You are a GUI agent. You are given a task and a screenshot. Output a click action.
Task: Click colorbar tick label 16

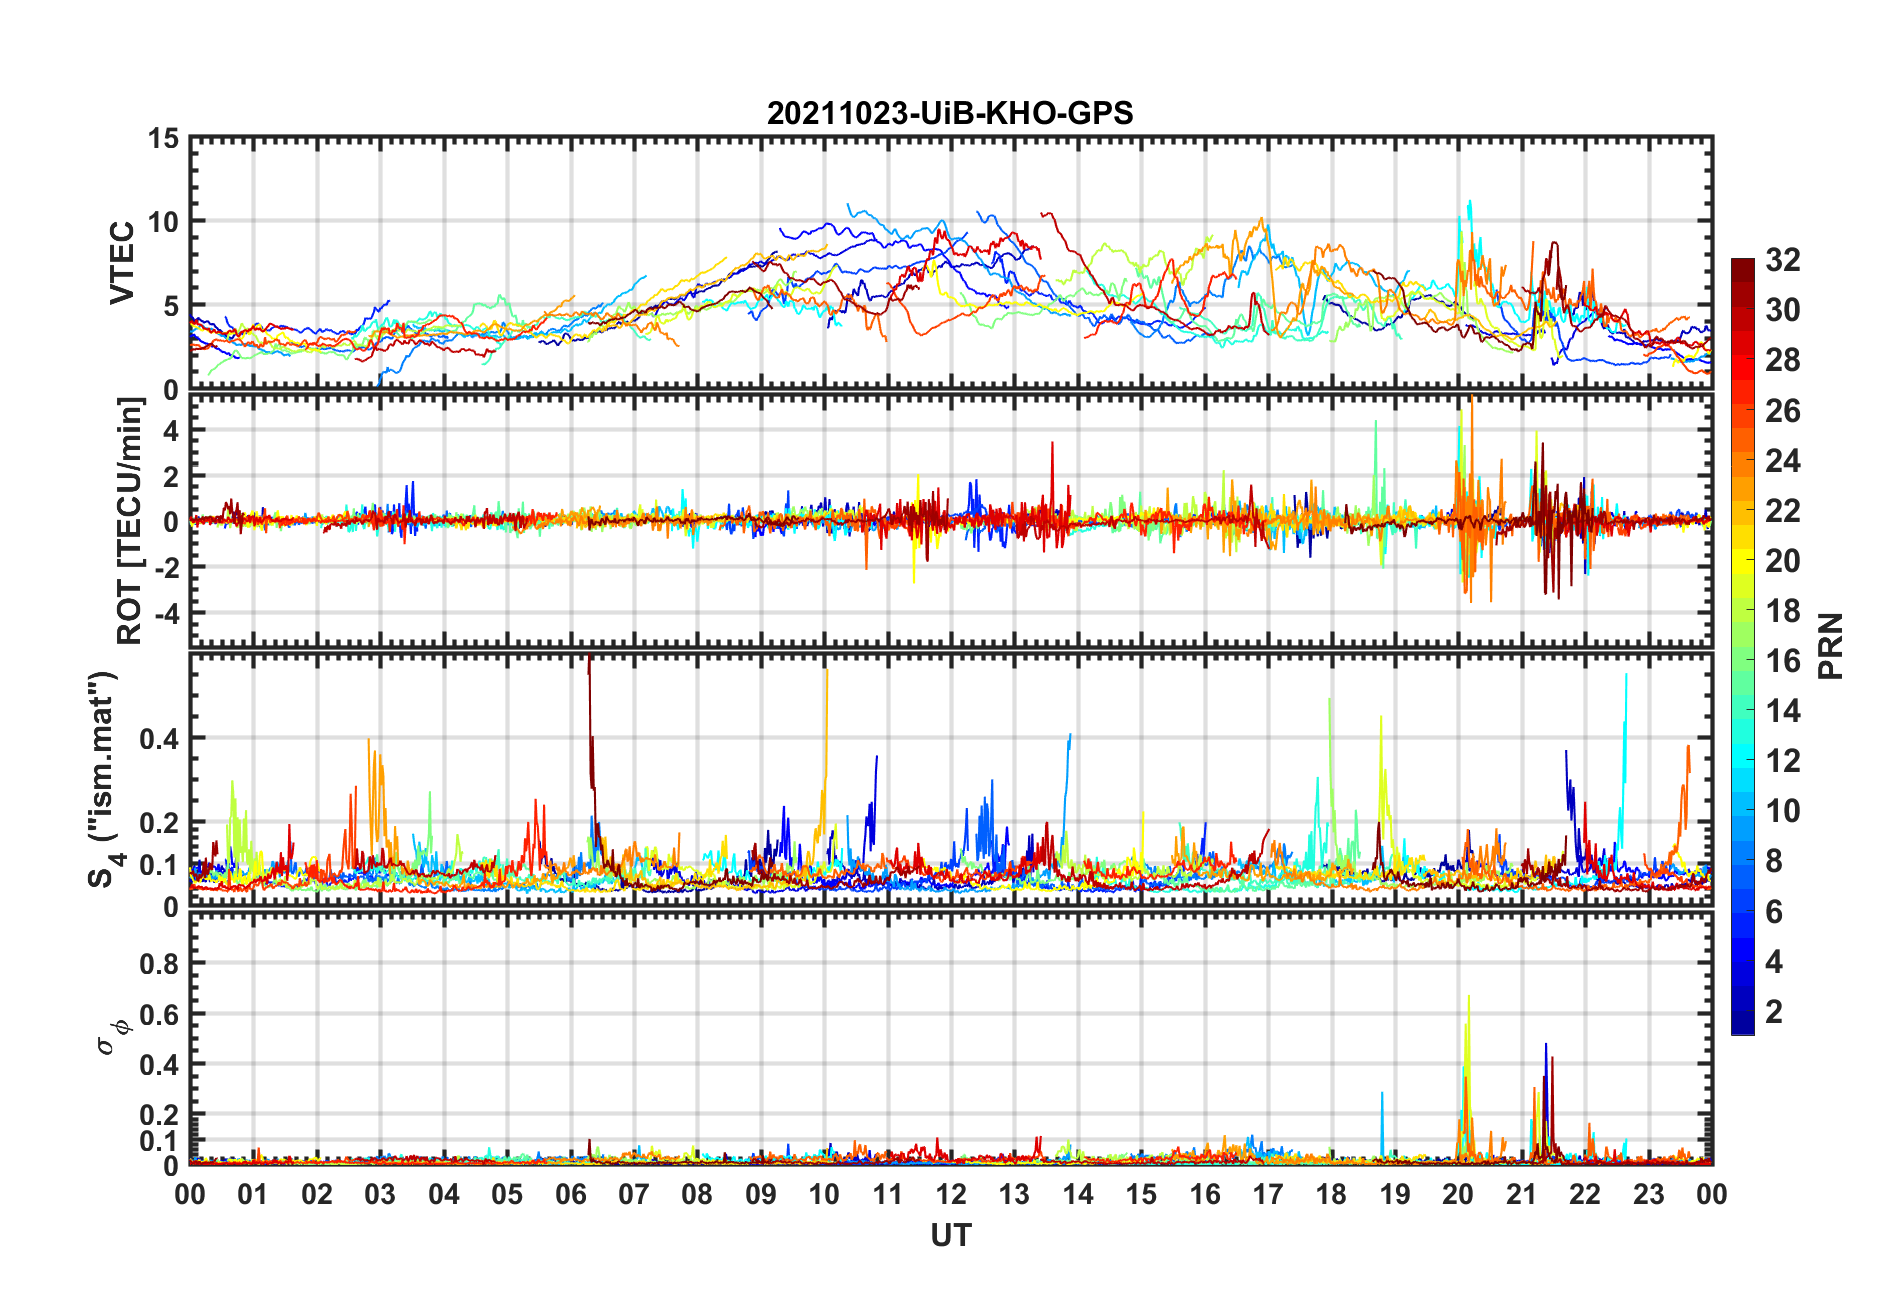click(x=1782, y=661)
